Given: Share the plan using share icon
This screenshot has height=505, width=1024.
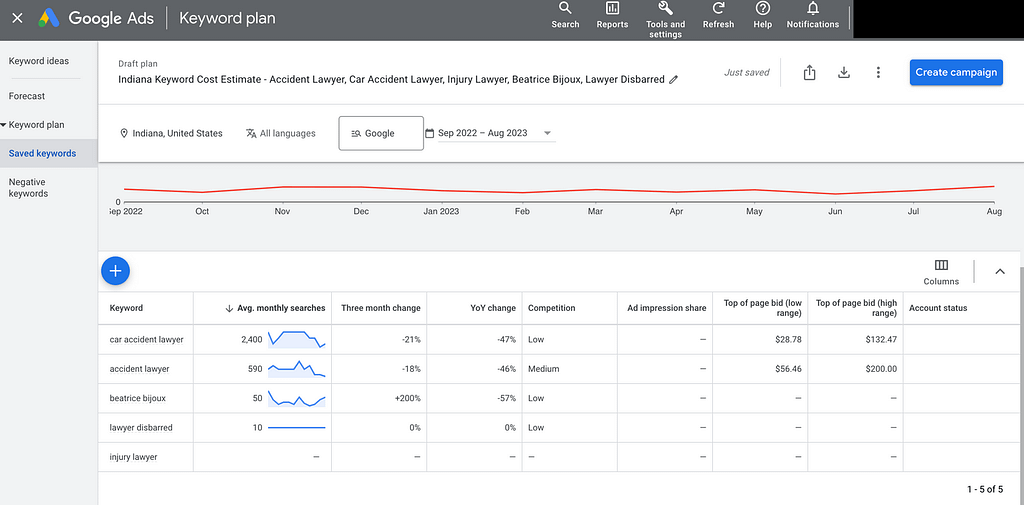Looking at the screenshot, I should point(809,73).
